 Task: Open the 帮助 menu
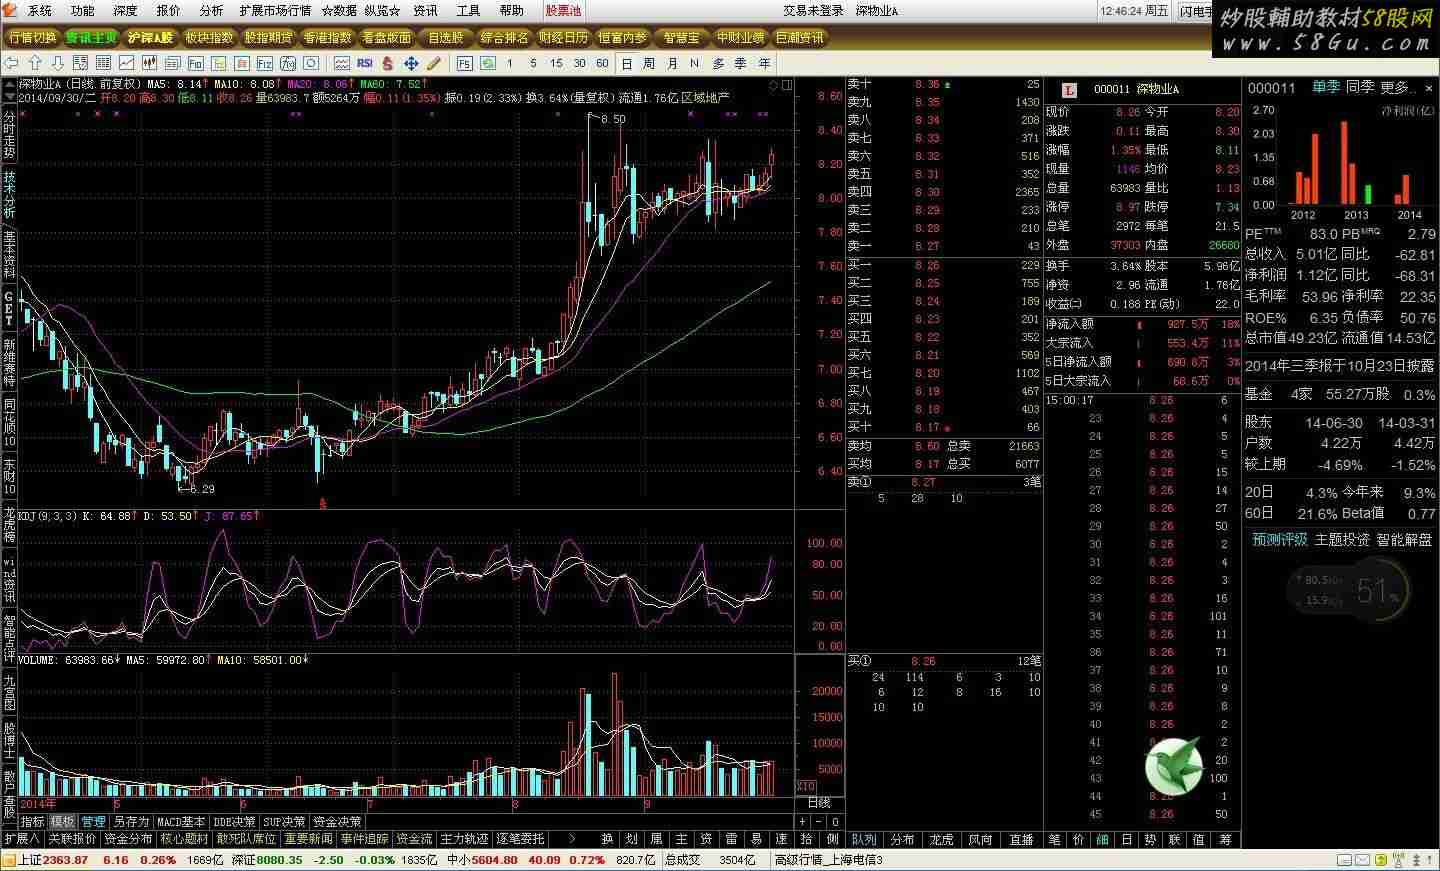point(511,10)
